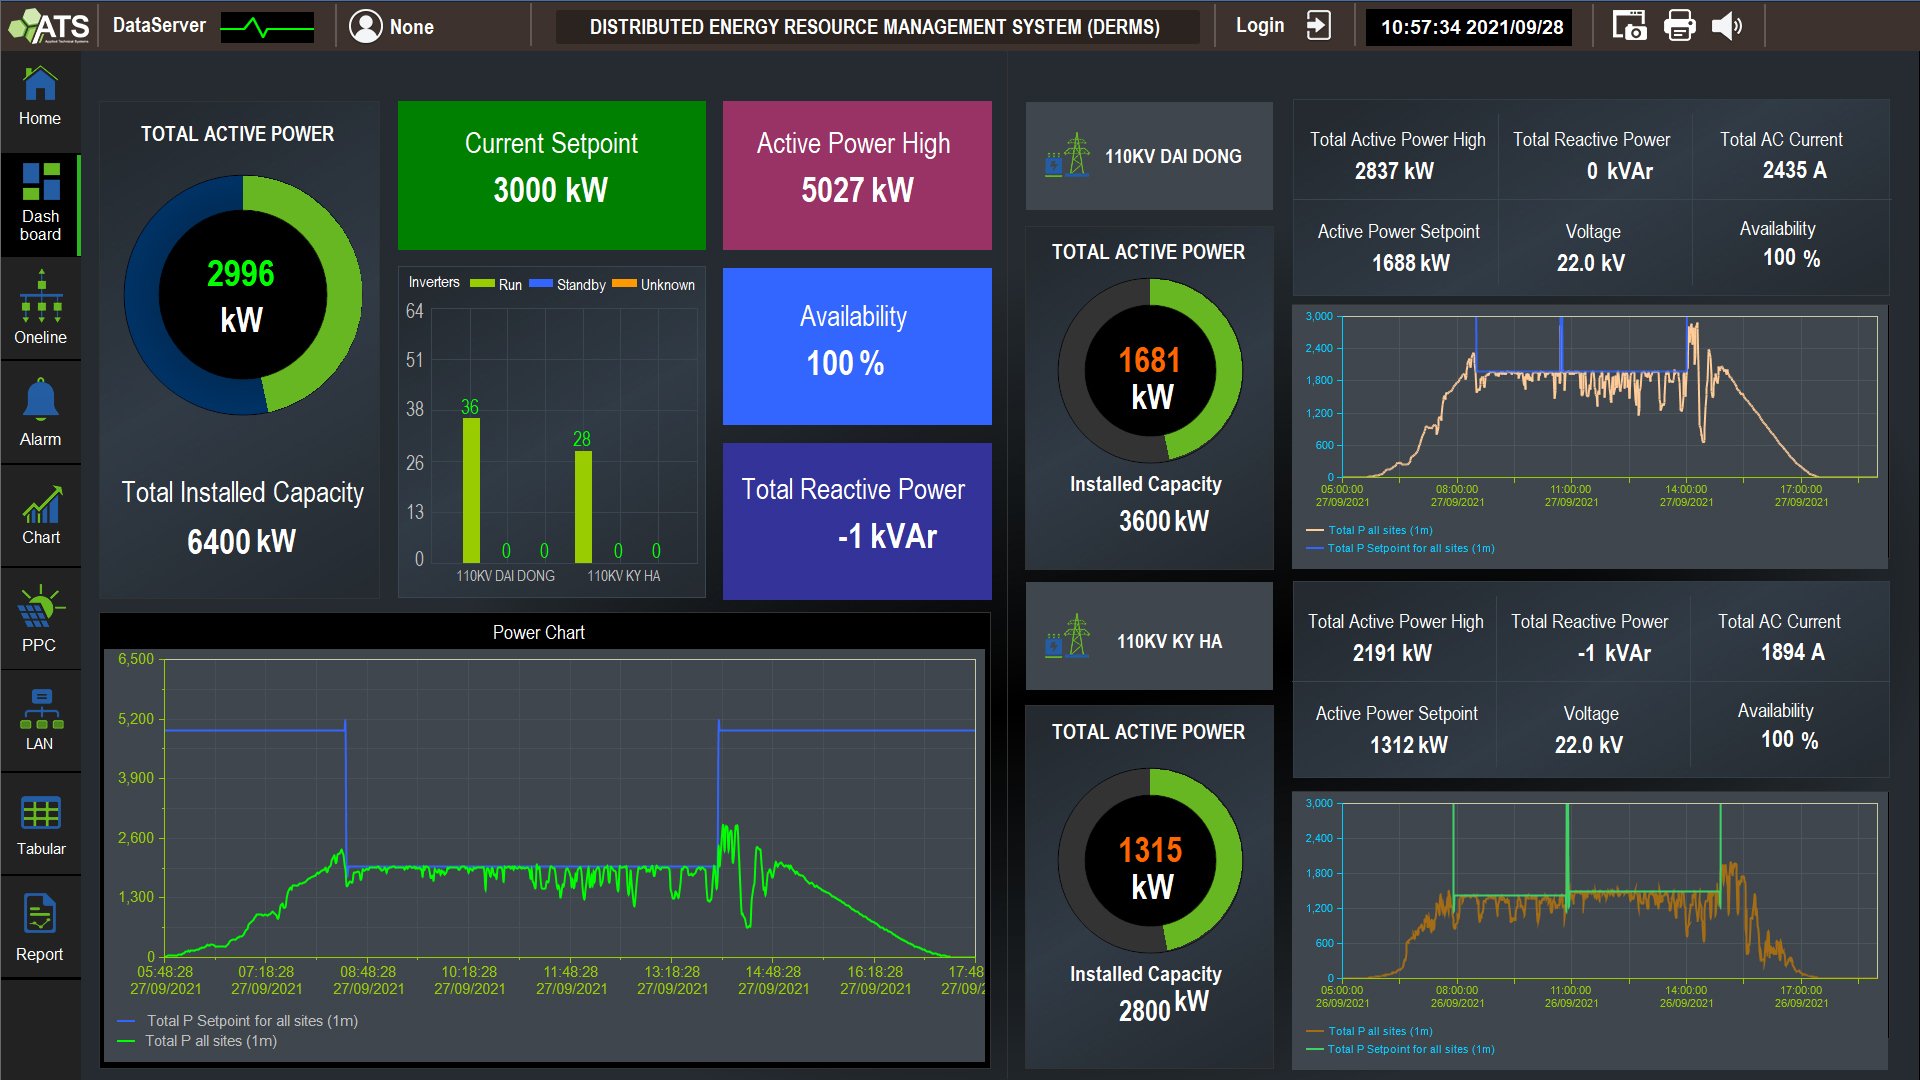Viewport: 1920px width, 1080px height.
Task: Click the 1312 kW Active Power Setpoint value
Action: tap(1408, 745)
